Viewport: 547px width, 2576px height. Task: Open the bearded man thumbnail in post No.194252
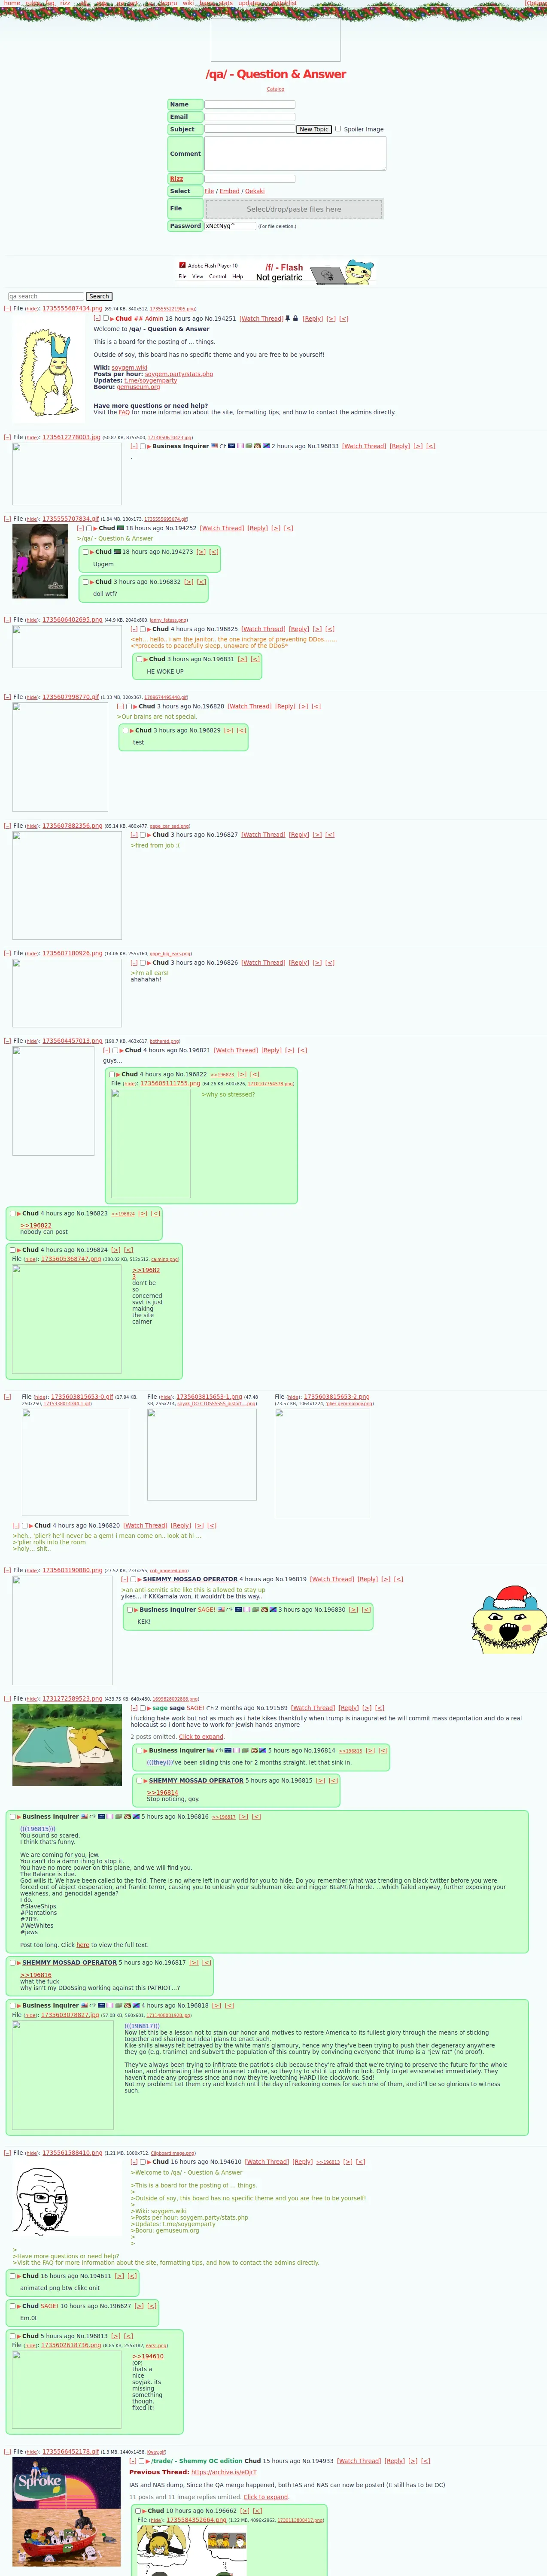coord(40,562)
